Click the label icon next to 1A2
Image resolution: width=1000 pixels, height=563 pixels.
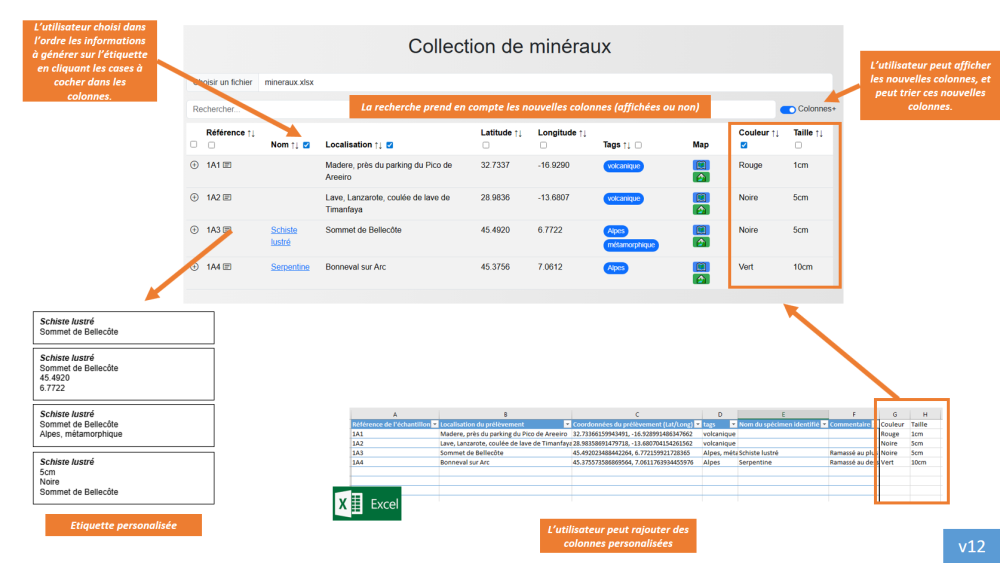tap(227, 198)
